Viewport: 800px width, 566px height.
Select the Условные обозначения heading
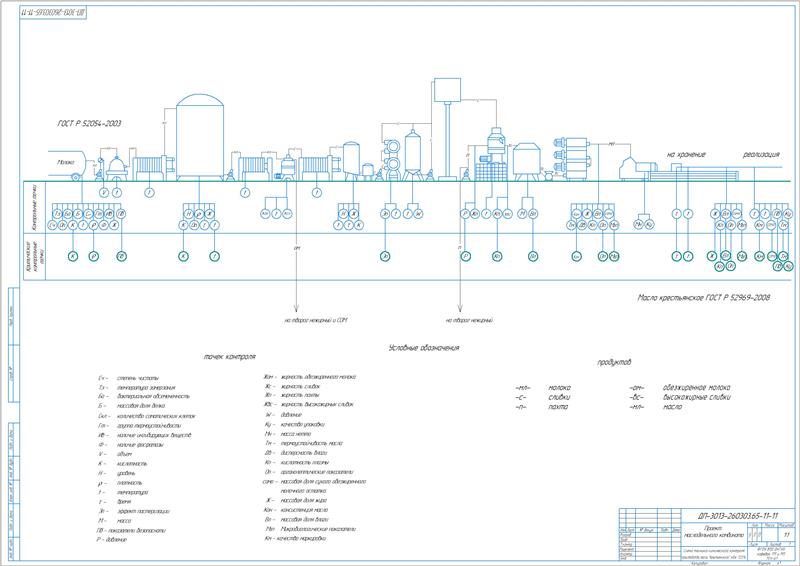(424, 348)
